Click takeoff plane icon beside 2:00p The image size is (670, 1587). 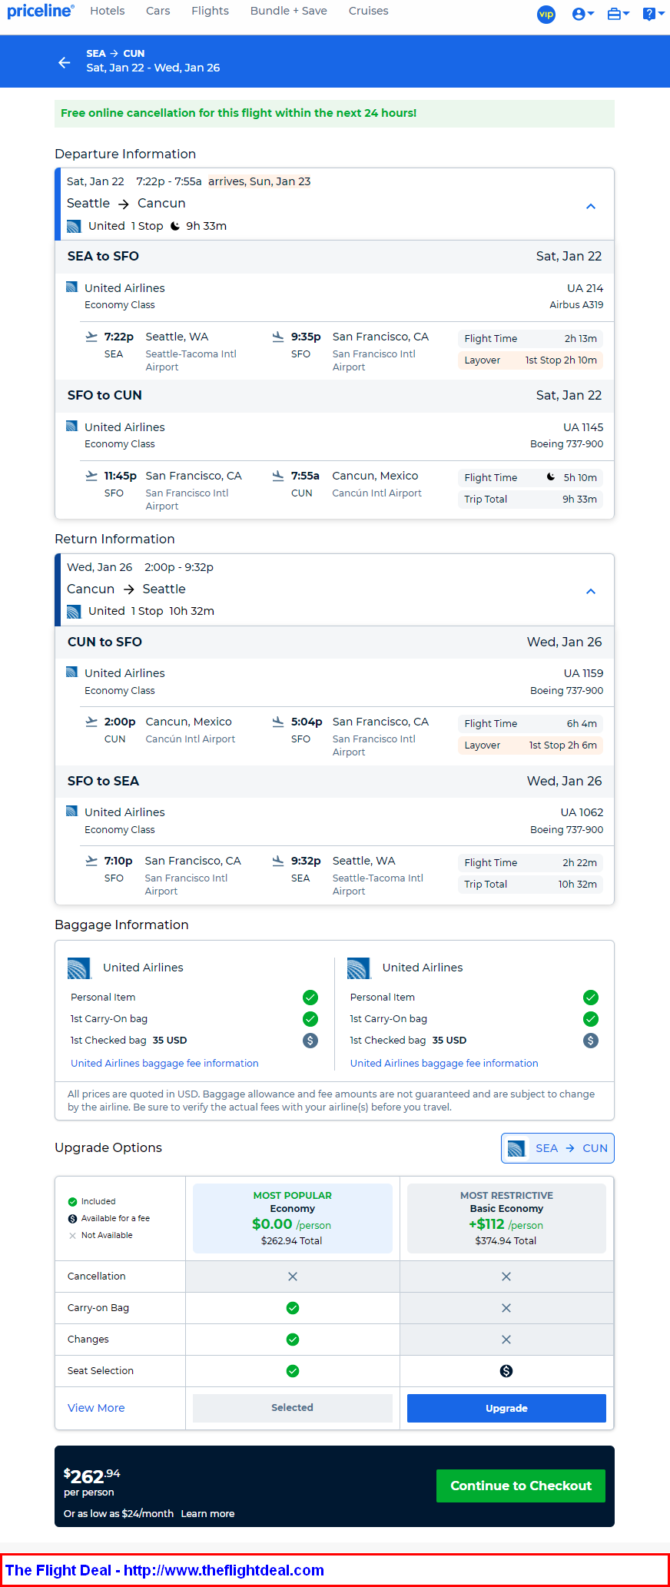[x=92, y=722]
